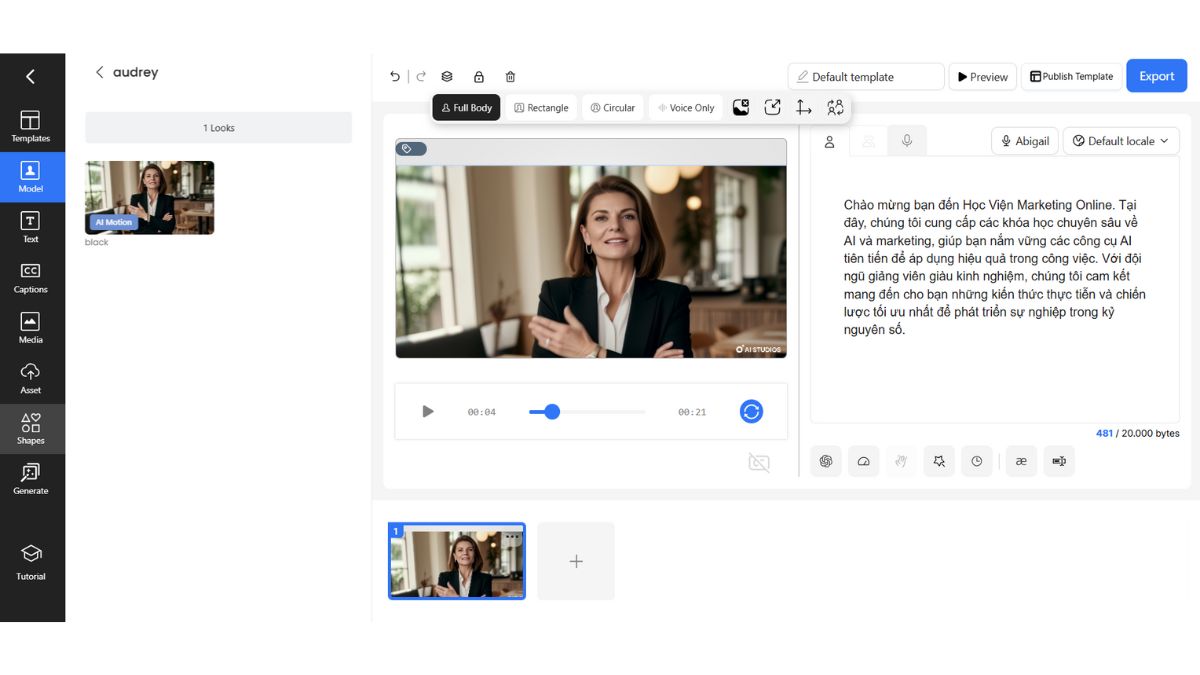Screen dimensions: 1200x675
Task: Click the expand-to-fit arrow icon
Action: coord(772,107)
